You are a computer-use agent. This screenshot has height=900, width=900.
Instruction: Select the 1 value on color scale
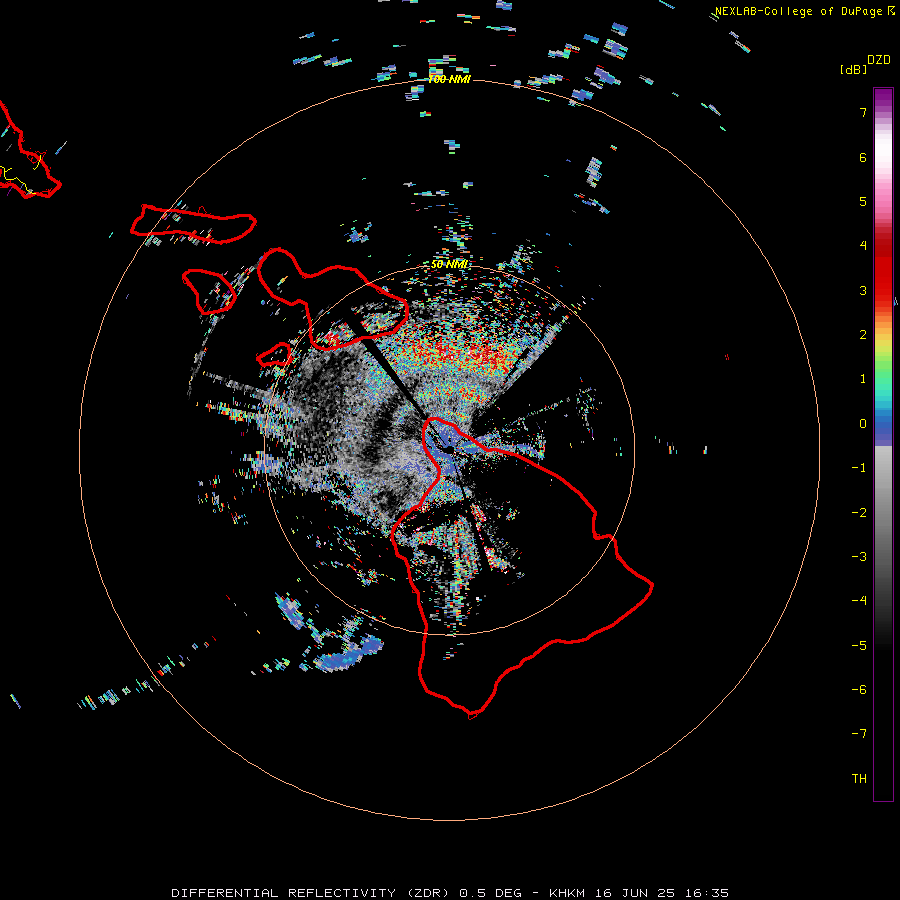pos(863,379)
